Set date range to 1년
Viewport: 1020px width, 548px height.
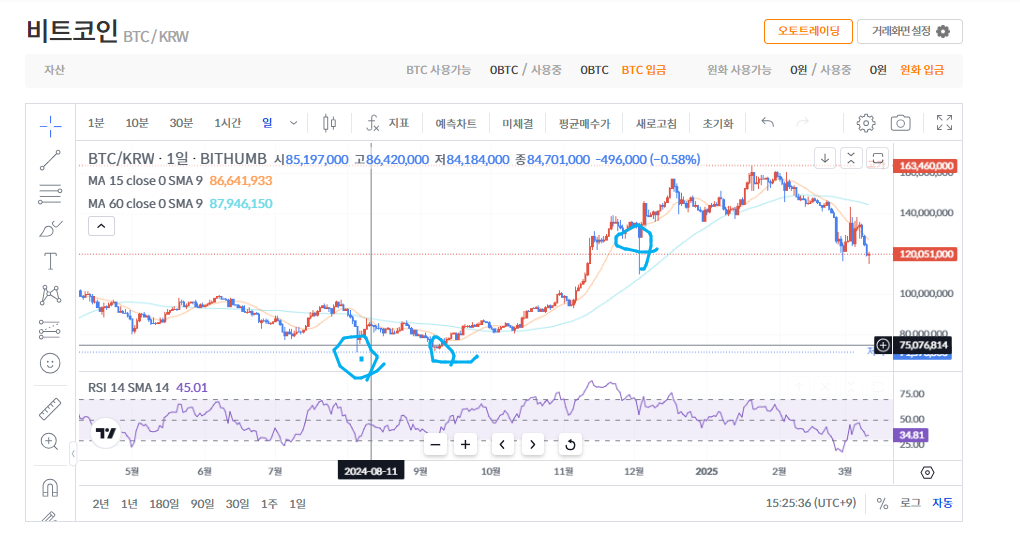[x=129, y=504]
